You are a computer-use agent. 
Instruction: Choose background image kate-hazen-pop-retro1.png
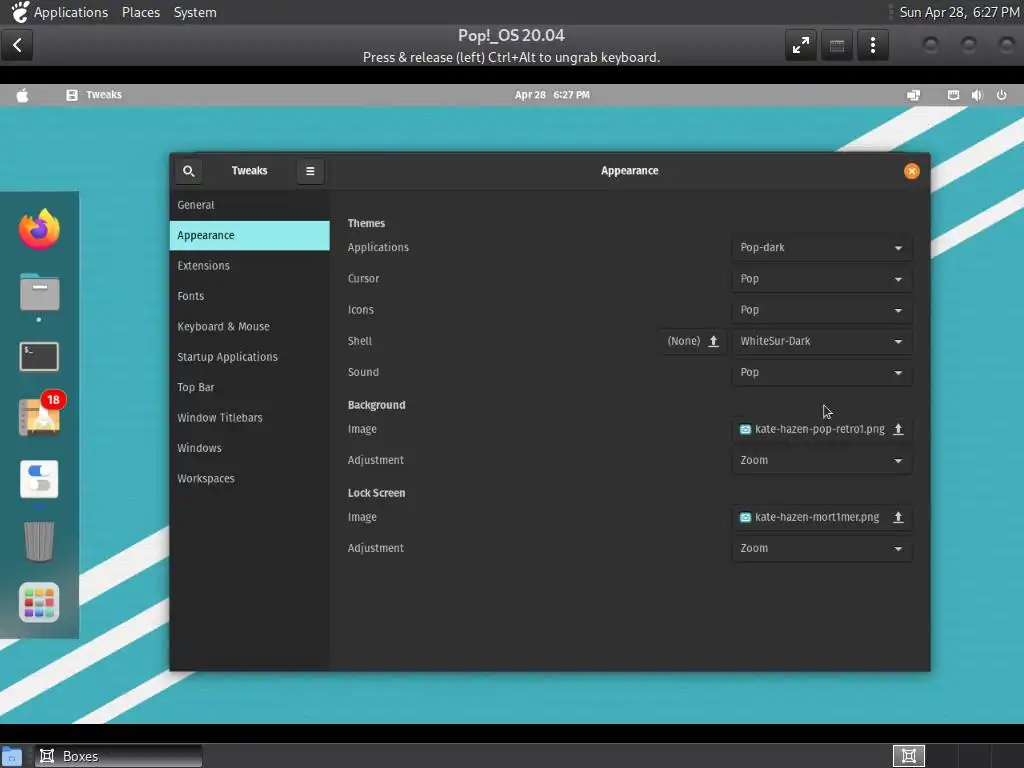[x=822, y=429]
